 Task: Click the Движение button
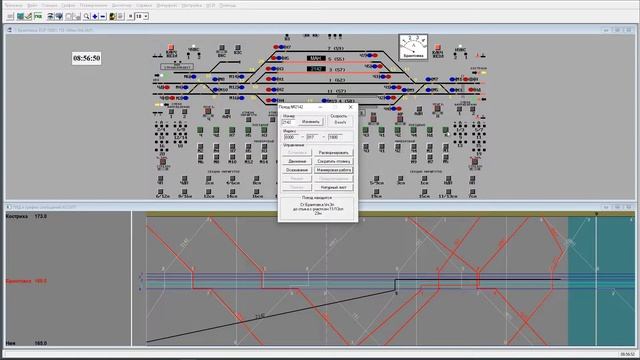(297, 161)
